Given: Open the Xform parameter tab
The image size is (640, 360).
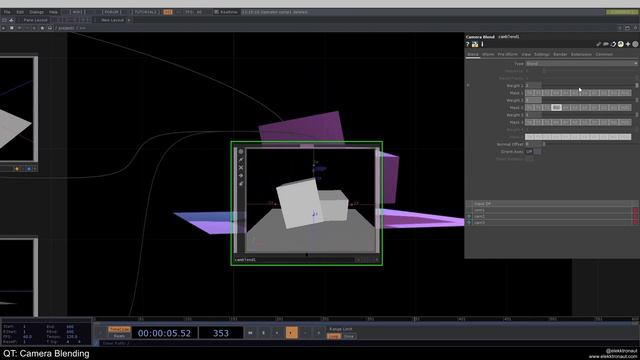Looking at the screenshot, I should click(488, 54).
